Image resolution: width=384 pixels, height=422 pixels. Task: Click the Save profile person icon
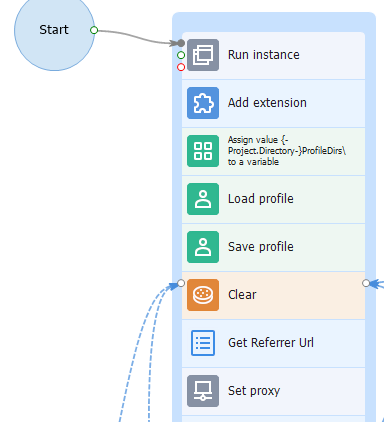tap(203, 247)
